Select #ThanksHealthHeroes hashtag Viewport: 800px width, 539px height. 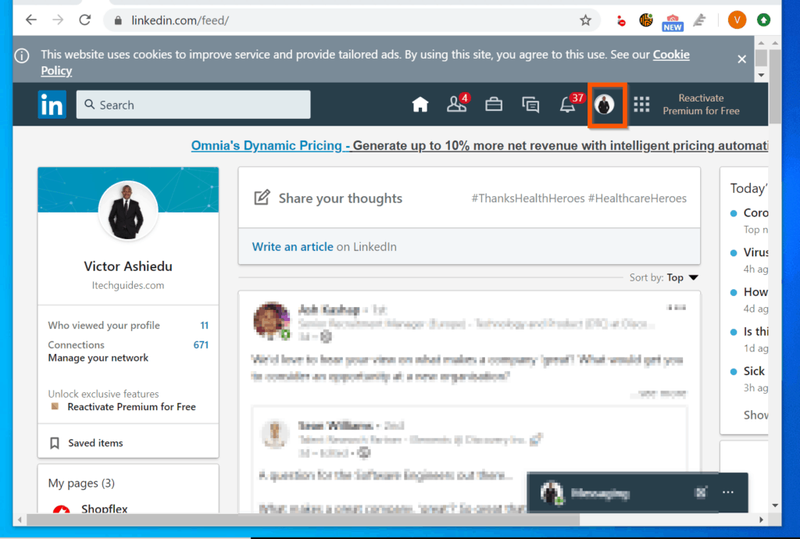point(528,199)
